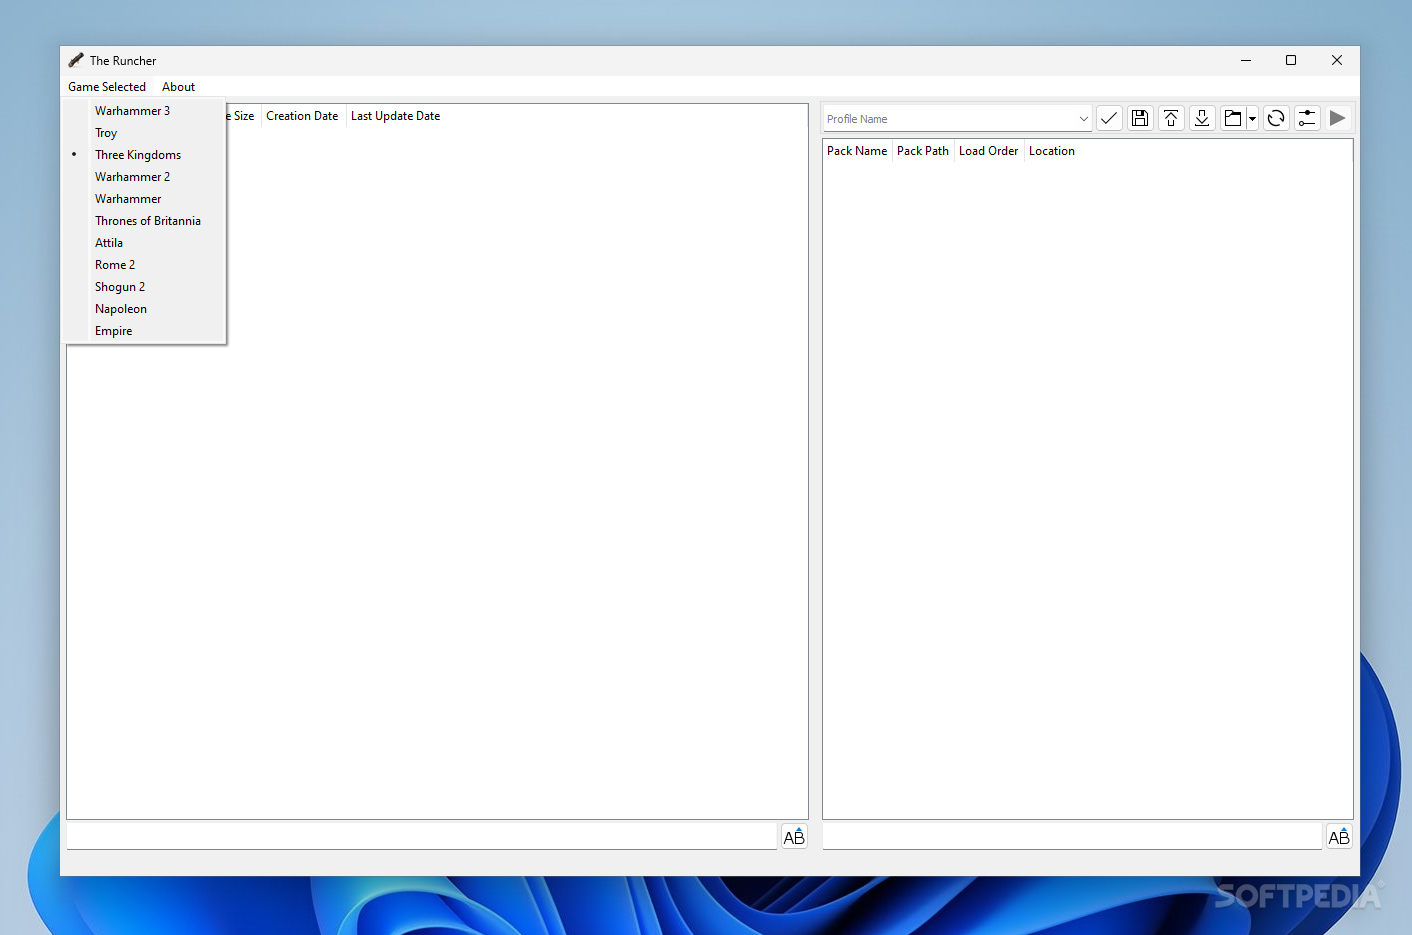Screen dimensions: 1412x935
Task: Sort by Pack Path column header
Action: [x=923, y=151]
